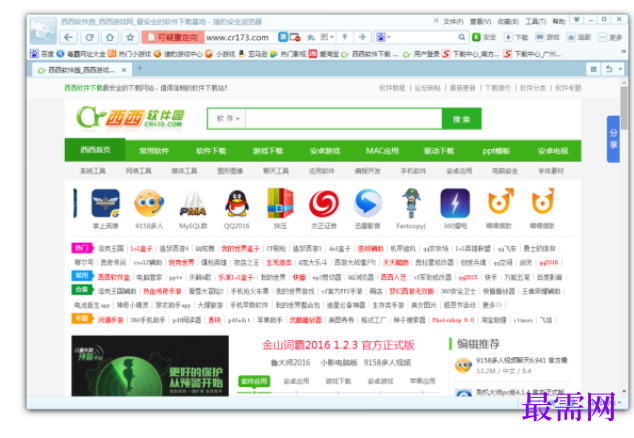This screenshot has width=634, height=438.
Task: Open the 聊天工具 subcategory link
Action: point(276,171)
